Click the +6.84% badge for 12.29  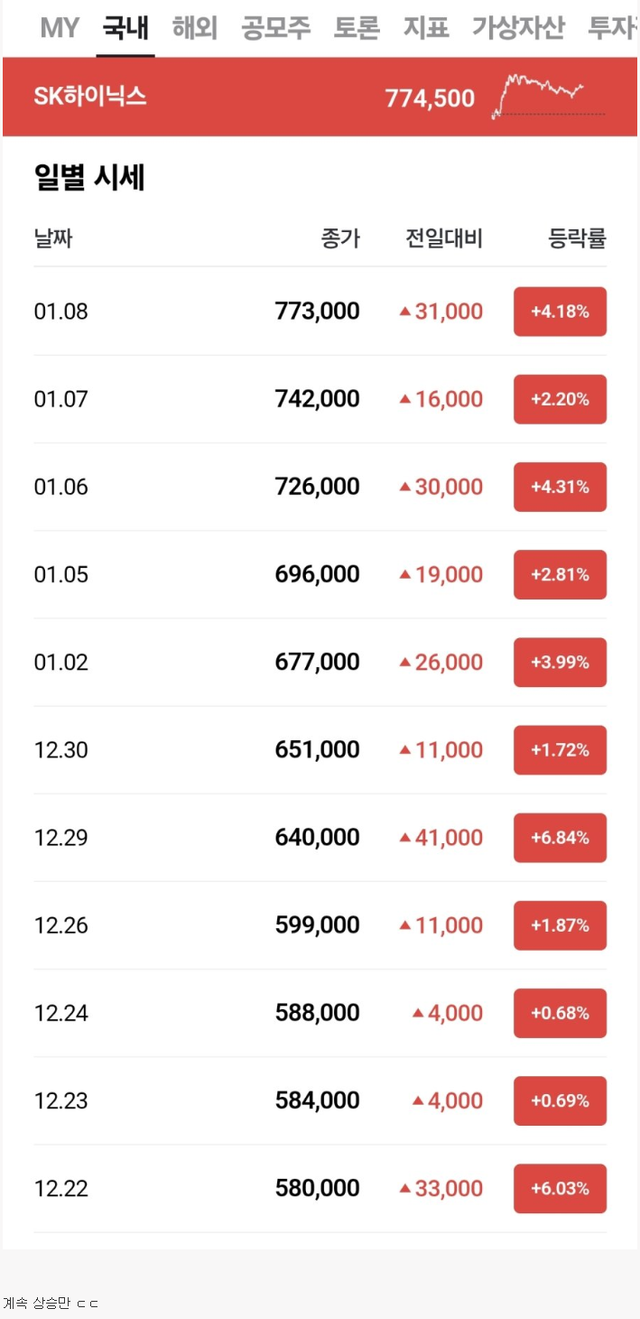(560, 837)
